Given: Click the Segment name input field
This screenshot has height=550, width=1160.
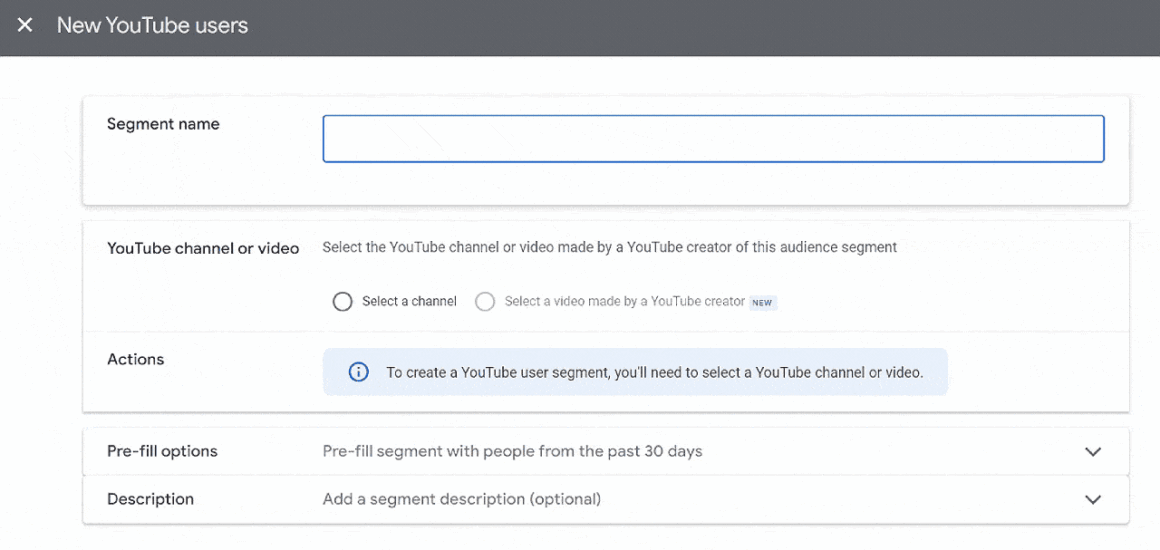Looking at the screenshot, I should (x=713, y=138).
